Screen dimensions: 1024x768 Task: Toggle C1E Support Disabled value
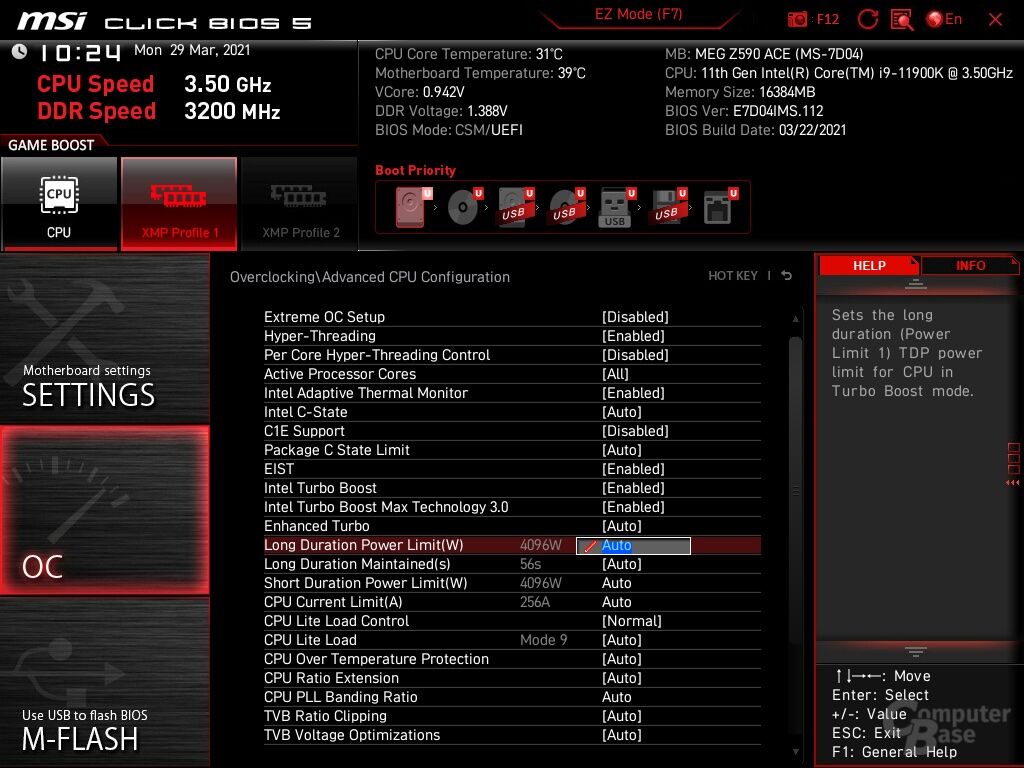[635, 431]
